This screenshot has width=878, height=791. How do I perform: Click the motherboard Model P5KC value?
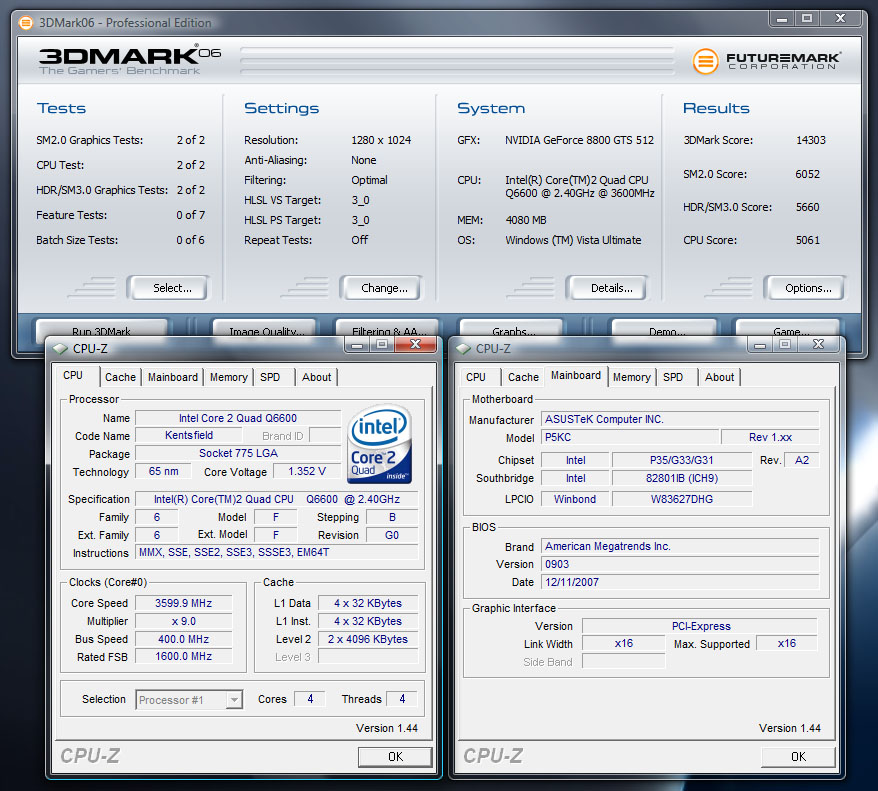tap(629, 437)
